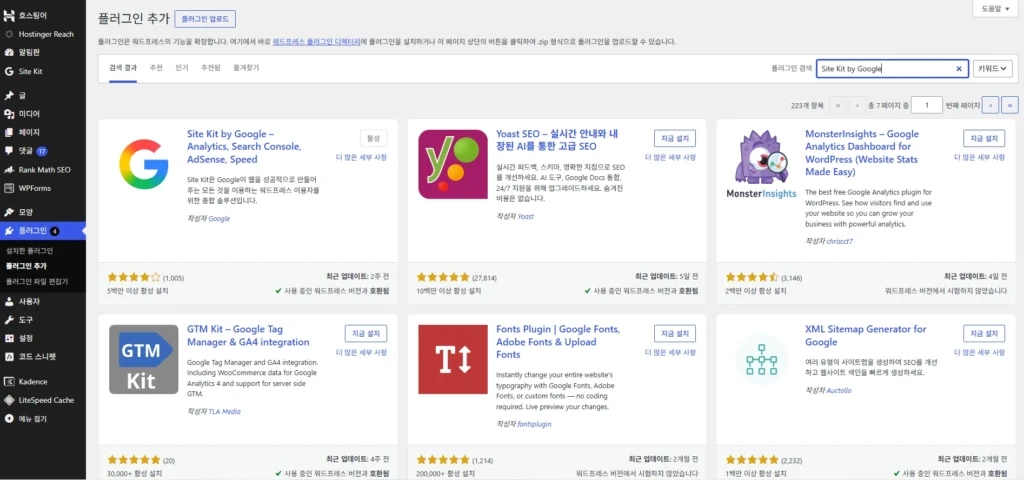Viewport: 1024px width, 480px height.
Task: Open the Installed Plugins submenu item
Action: point(29,251)
